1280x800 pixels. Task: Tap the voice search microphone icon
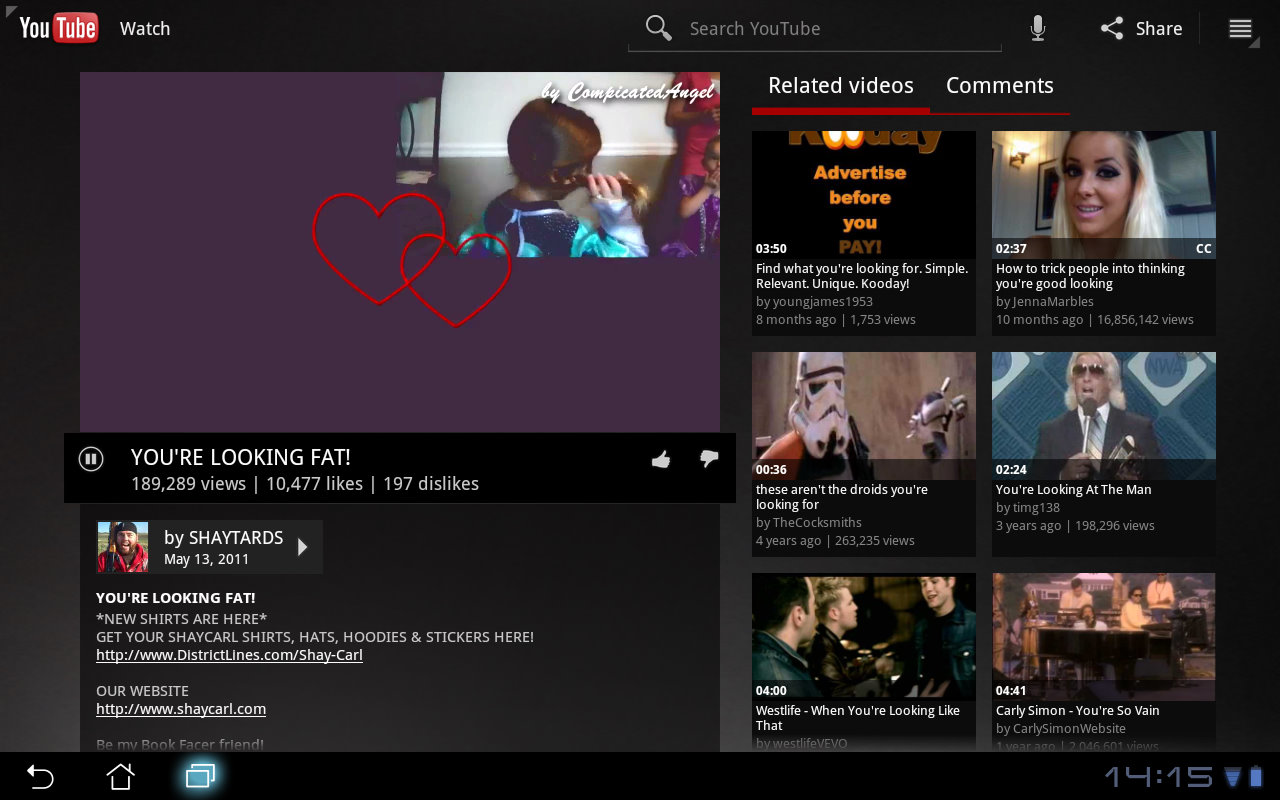click(x=1038, y=28)
